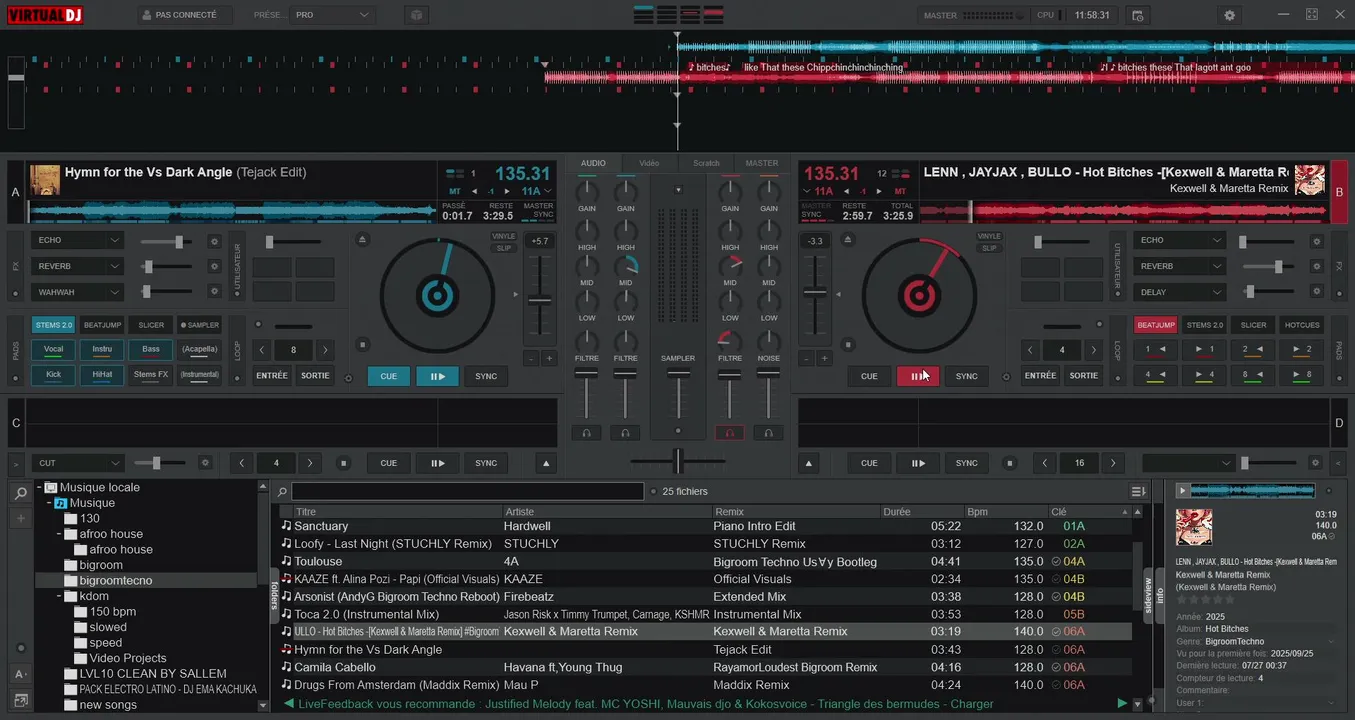Click the PAS CONNECTÉ login button

(185, 15)
